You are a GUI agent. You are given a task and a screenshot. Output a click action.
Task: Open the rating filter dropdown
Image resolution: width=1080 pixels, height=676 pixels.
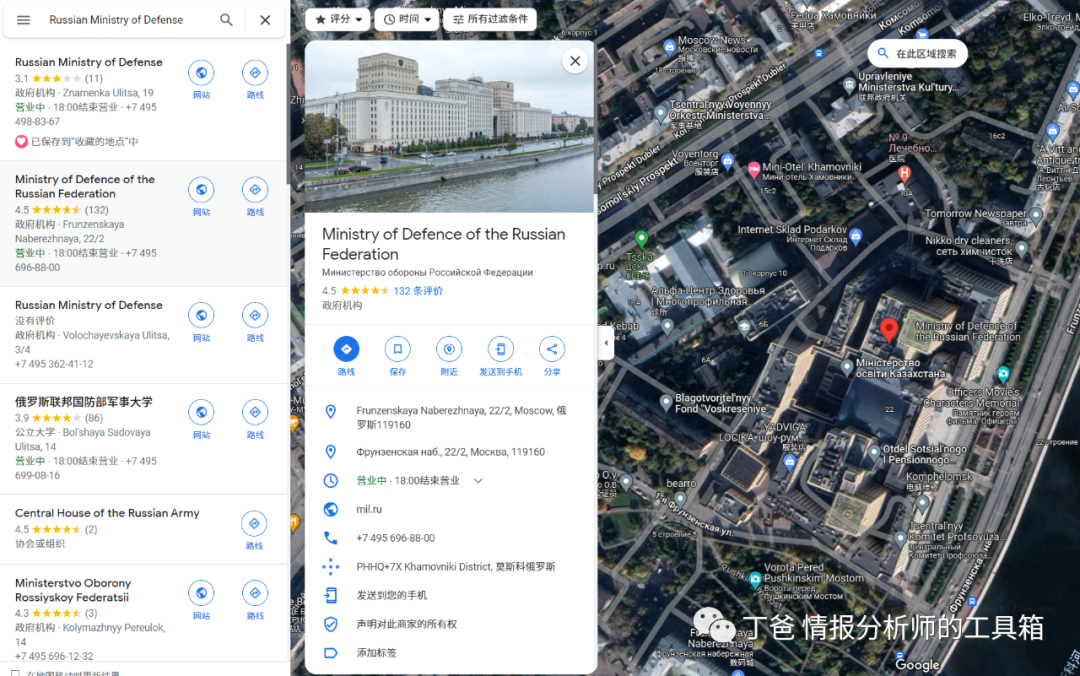338,19
